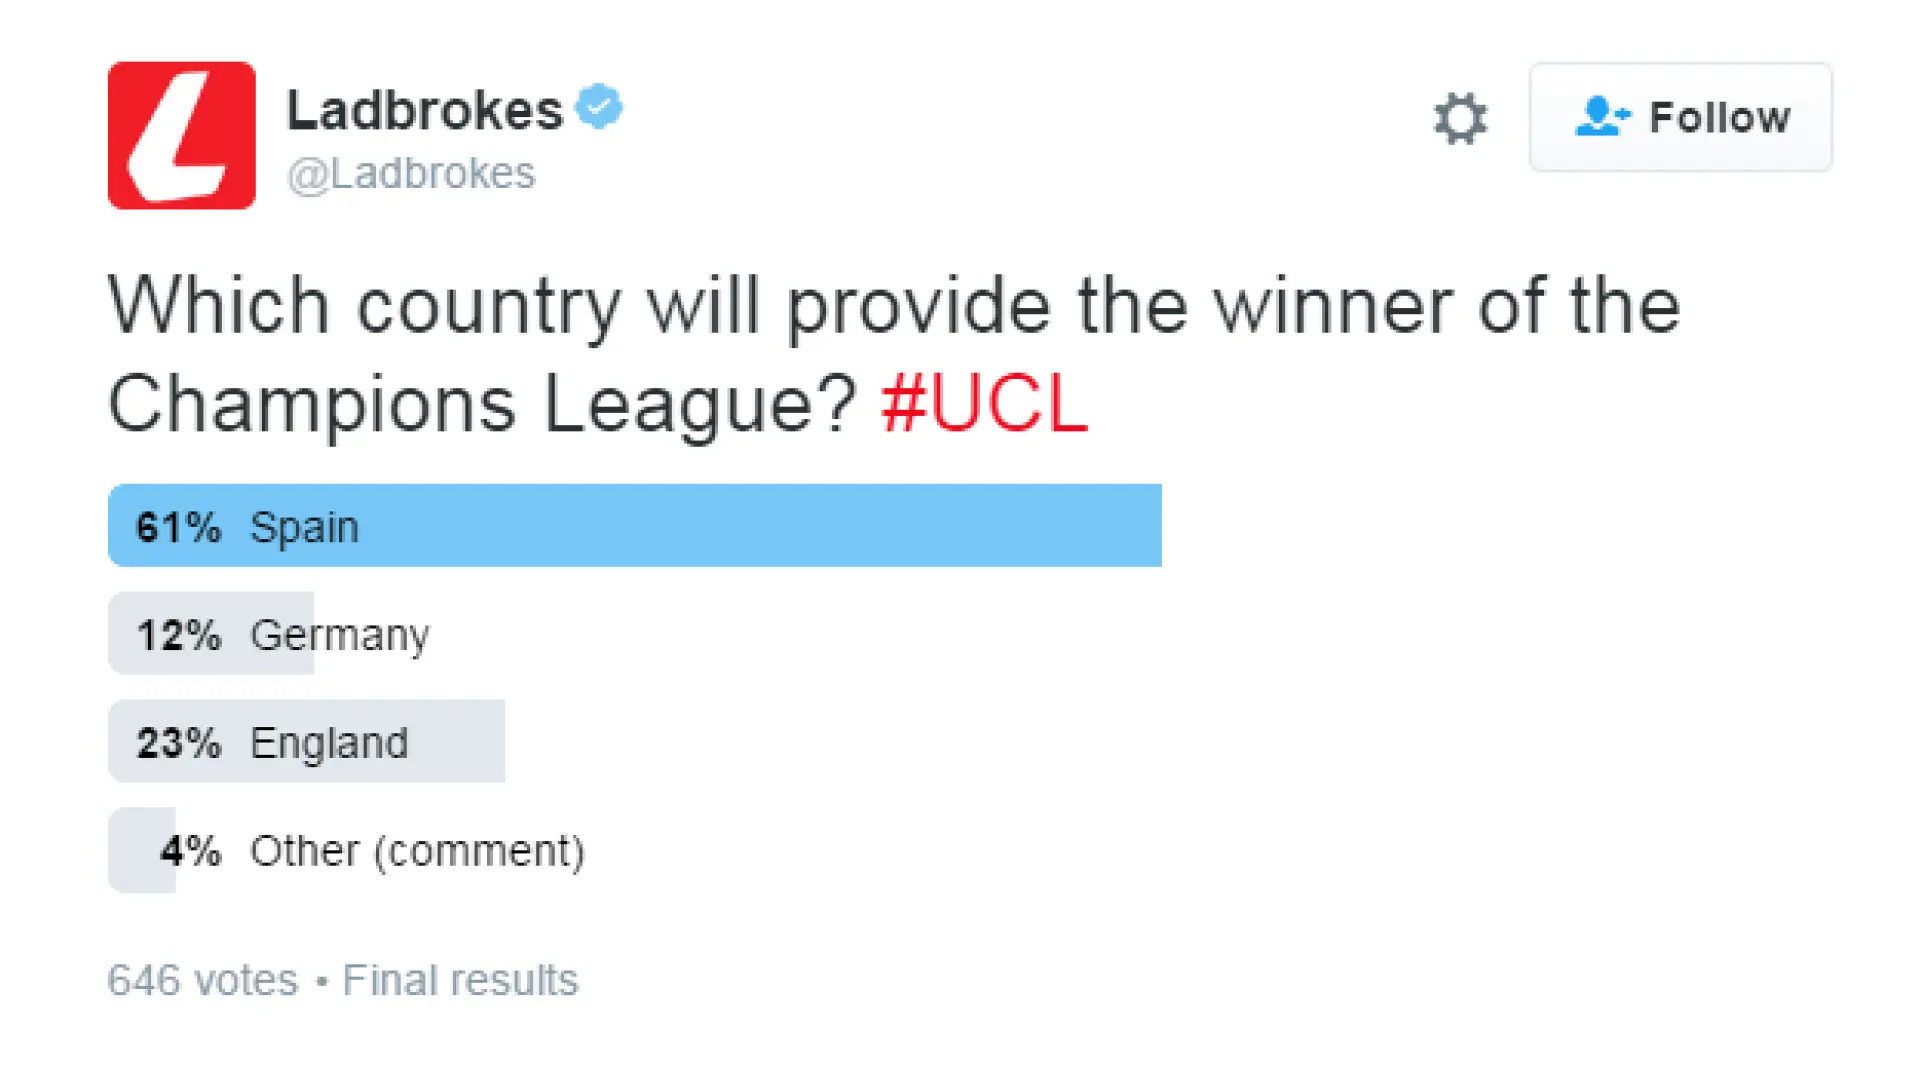Click the 646 votes count
This screenshot has height=1066, width=1920.
[203, 980]
